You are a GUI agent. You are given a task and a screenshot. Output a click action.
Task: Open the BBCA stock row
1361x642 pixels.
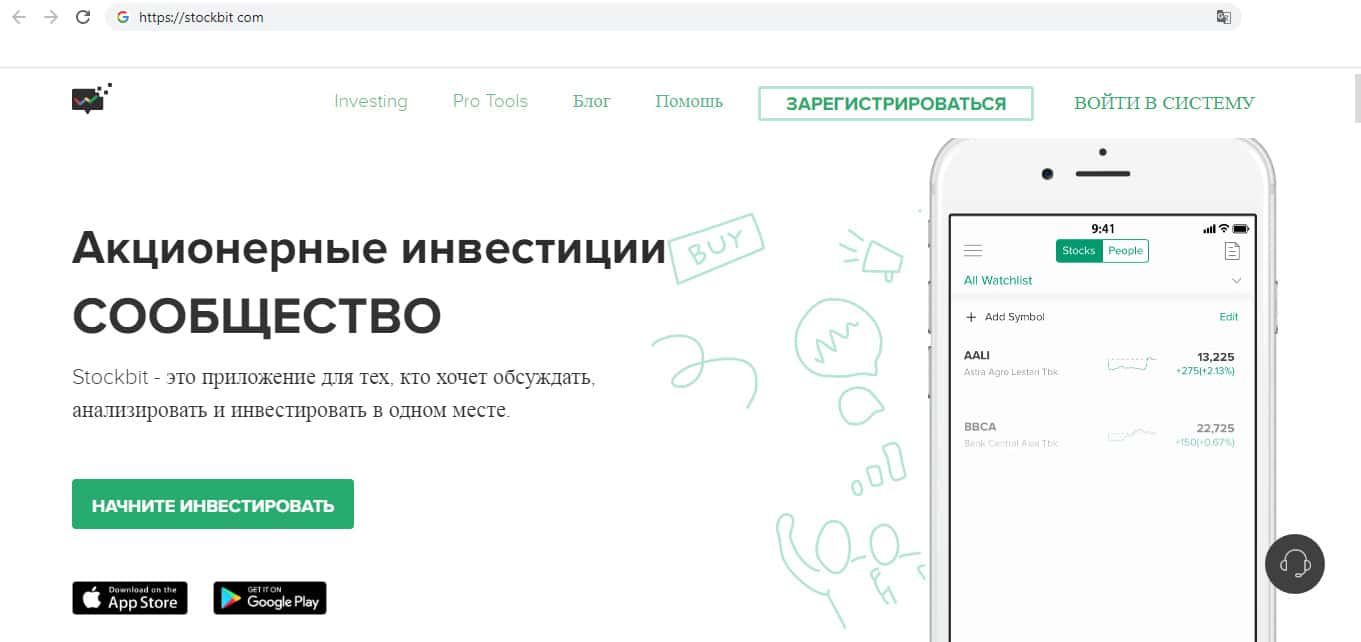point(1101,434)
